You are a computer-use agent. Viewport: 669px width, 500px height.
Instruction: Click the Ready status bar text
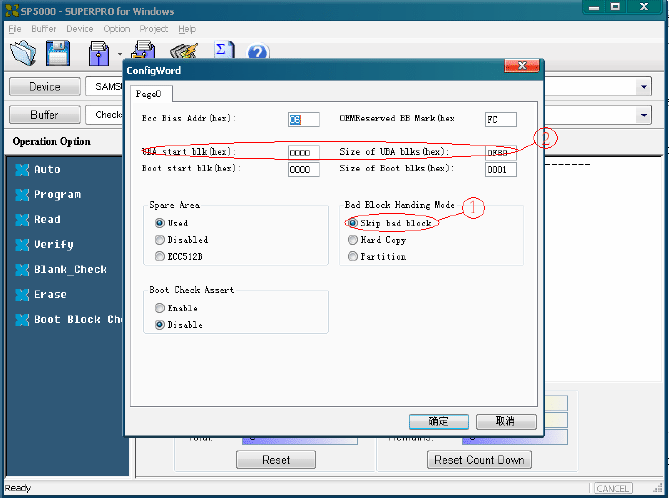click(x=17, y=488)
